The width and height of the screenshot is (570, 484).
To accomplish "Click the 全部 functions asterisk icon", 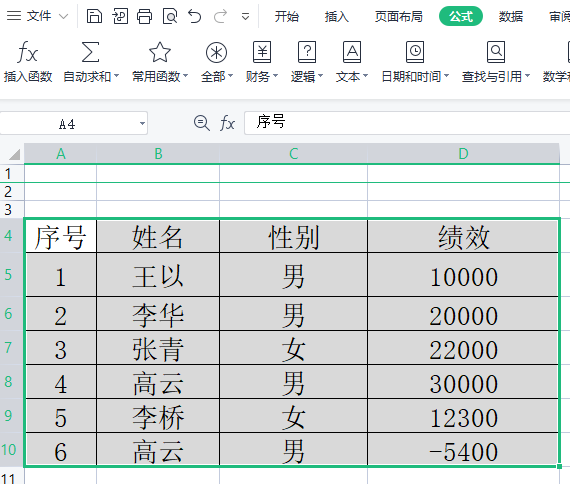I will coord(216,53).
